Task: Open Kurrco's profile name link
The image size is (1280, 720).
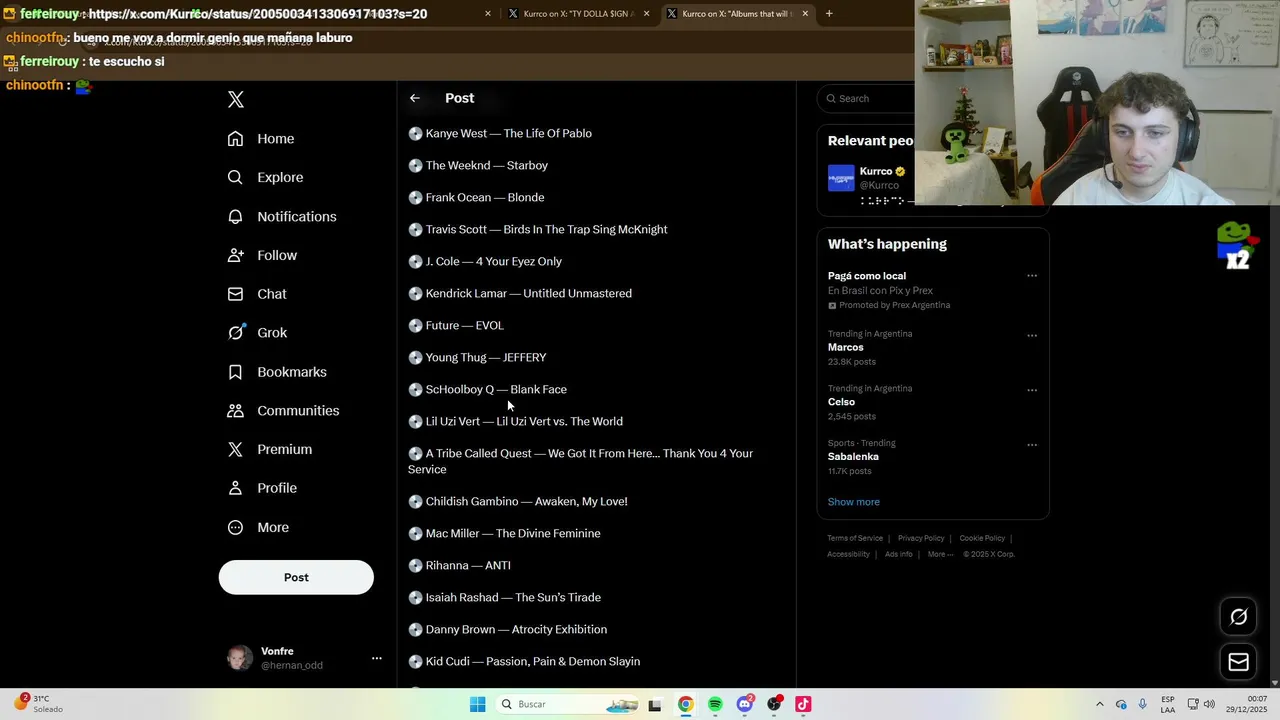Action: [x=875, y=171]
